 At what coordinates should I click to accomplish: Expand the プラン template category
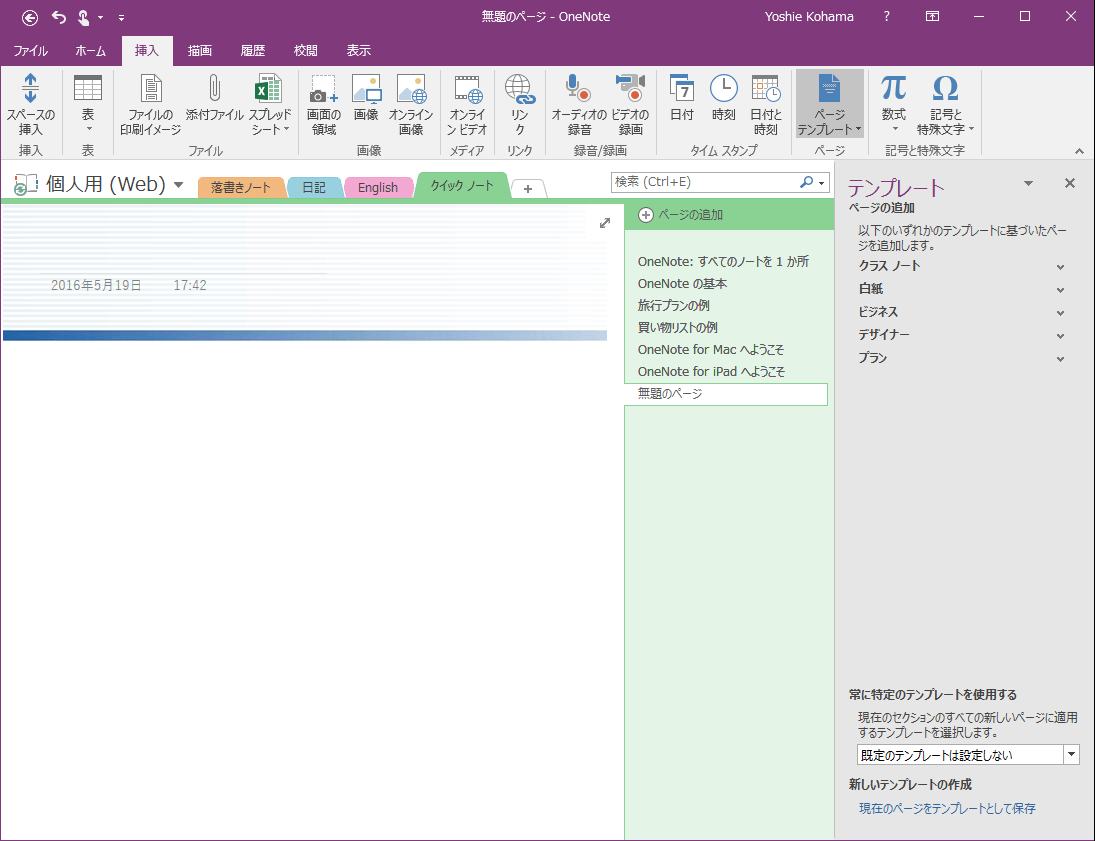tap(1060, 359)
